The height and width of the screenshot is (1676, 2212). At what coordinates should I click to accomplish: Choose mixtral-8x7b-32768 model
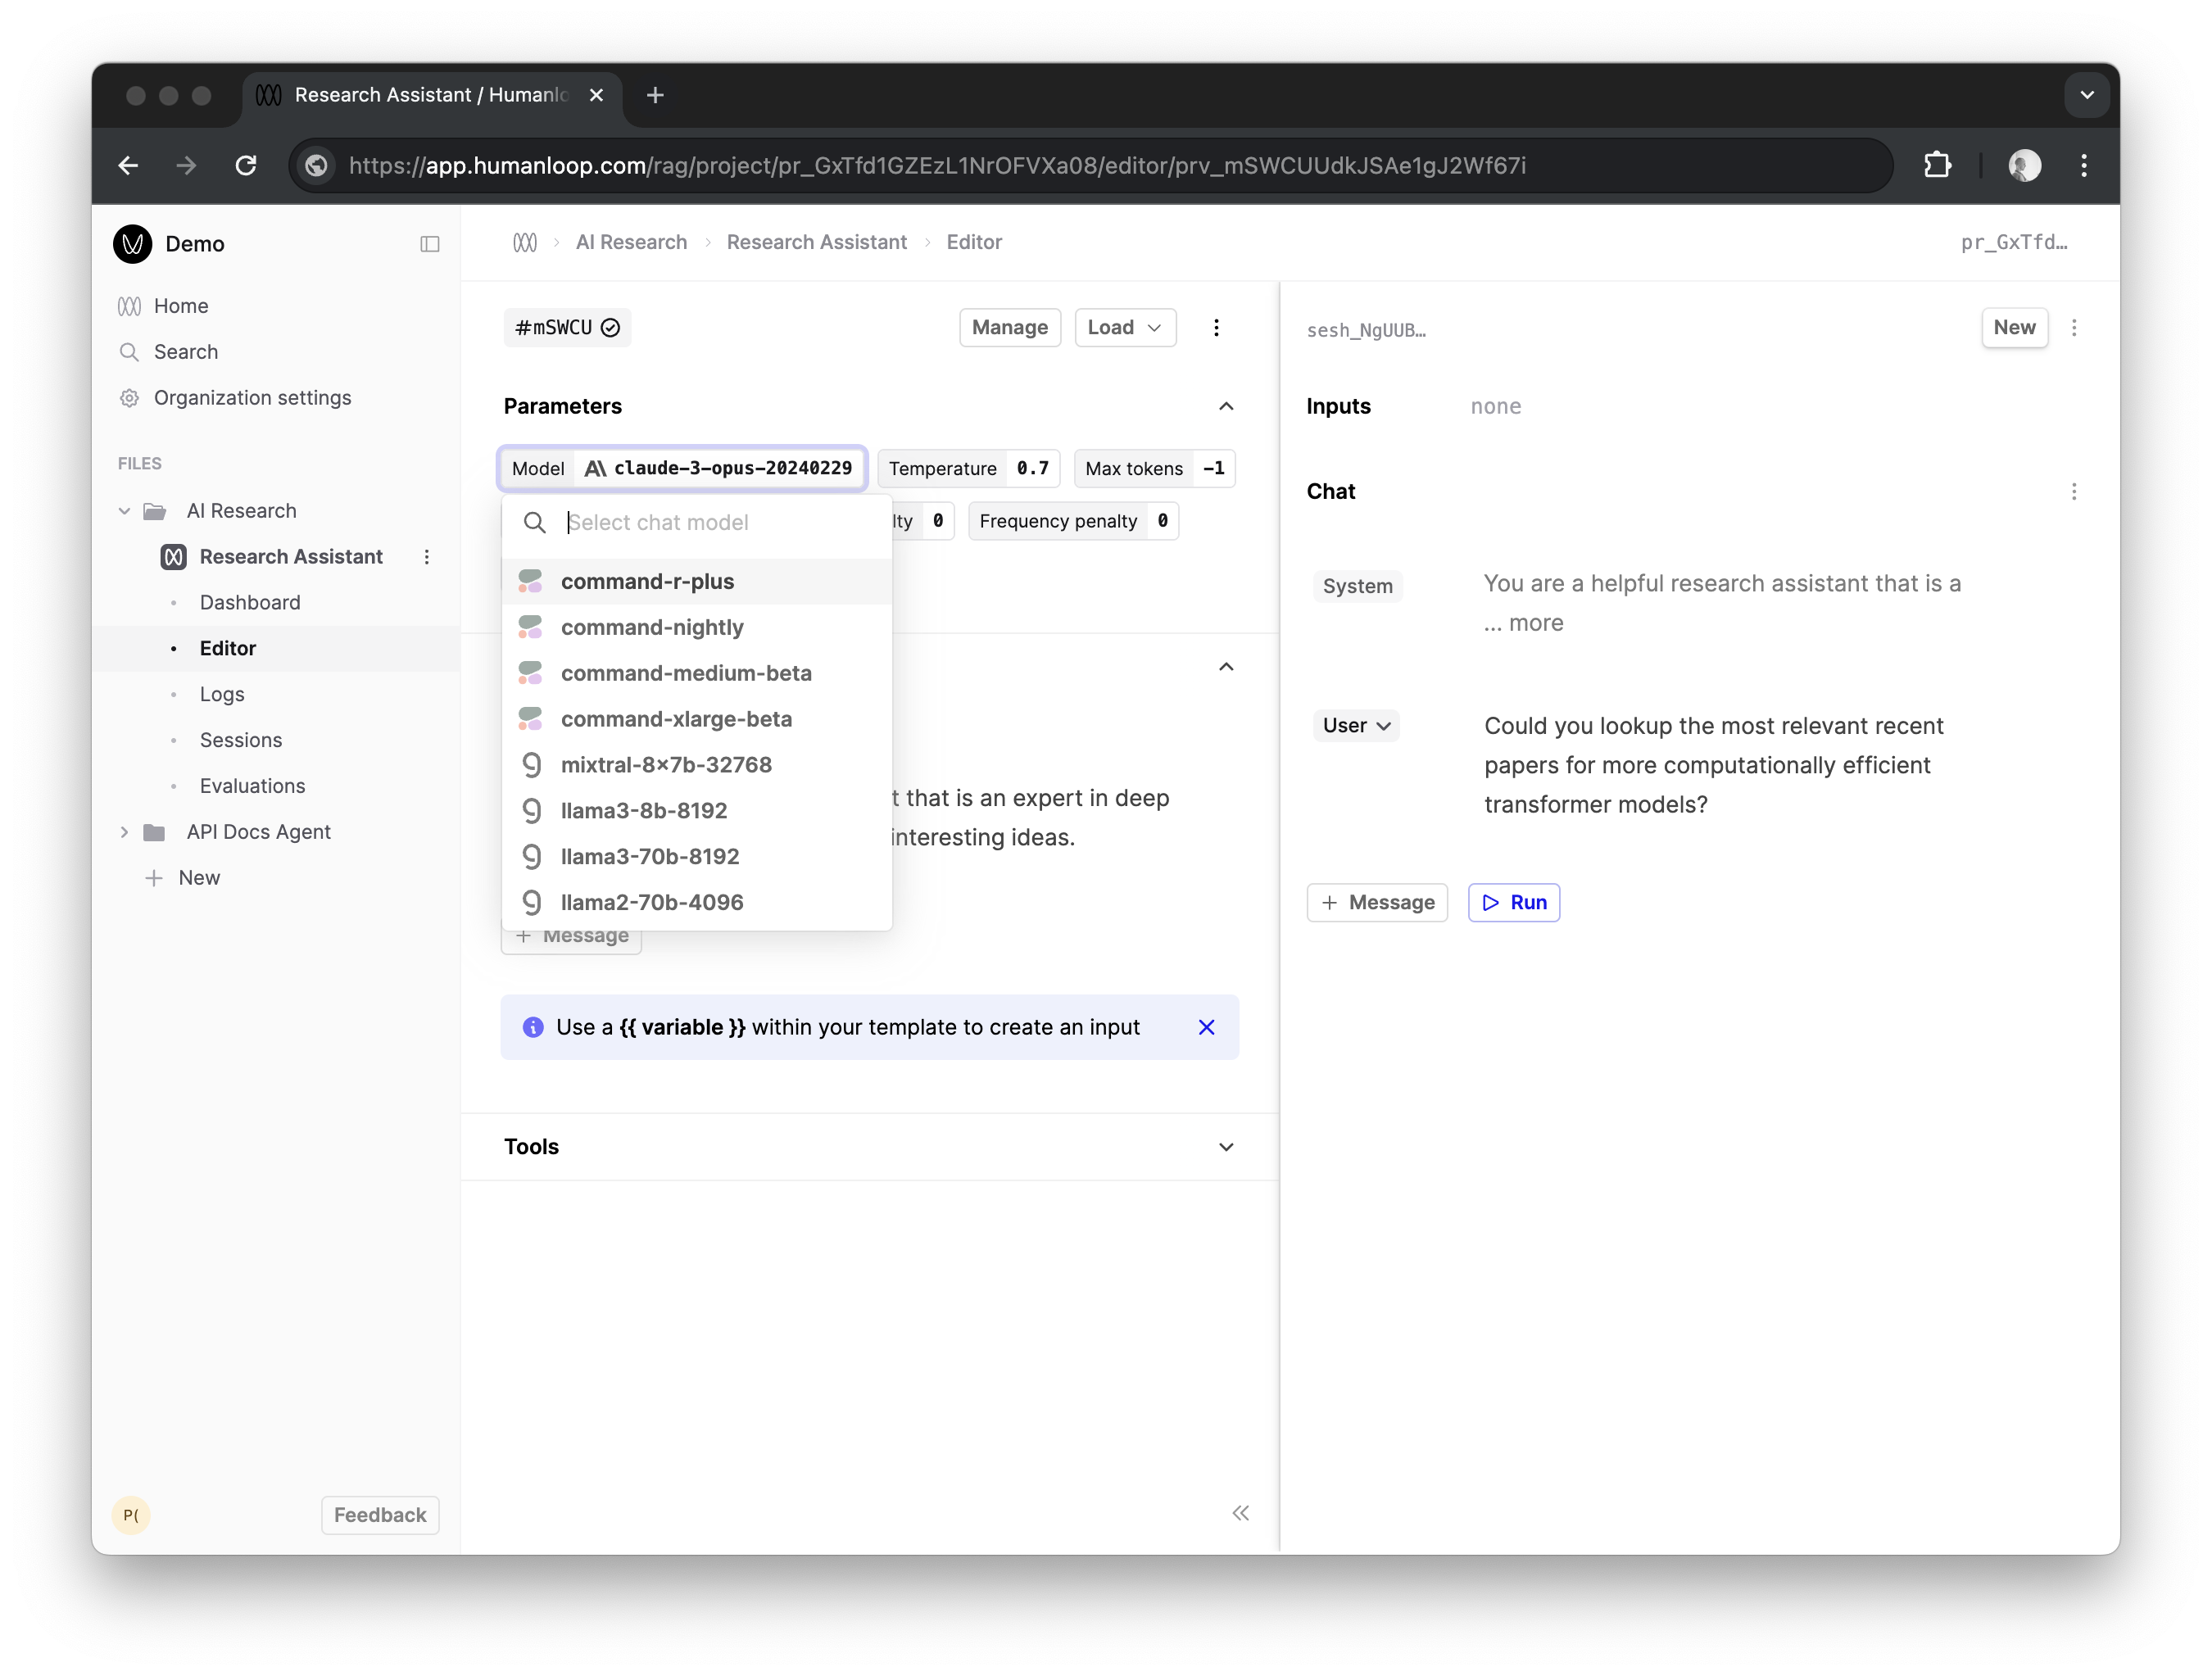click(697, 765)
